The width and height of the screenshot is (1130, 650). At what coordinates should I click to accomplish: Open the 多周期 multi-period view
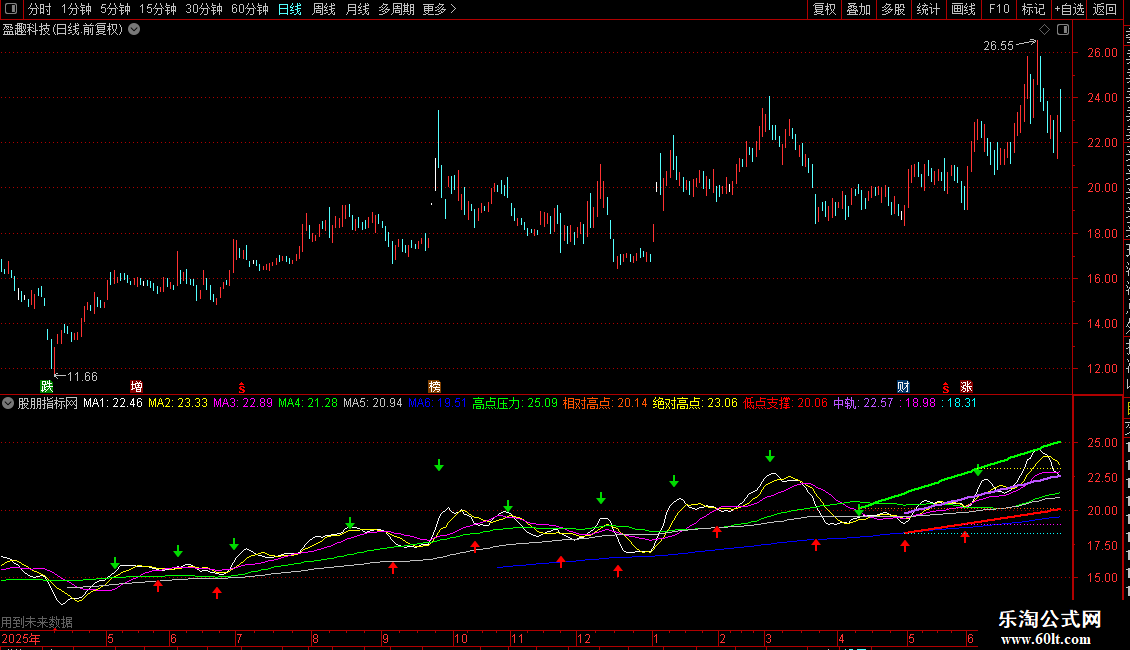pyautogui.click(x=396, y=9)
